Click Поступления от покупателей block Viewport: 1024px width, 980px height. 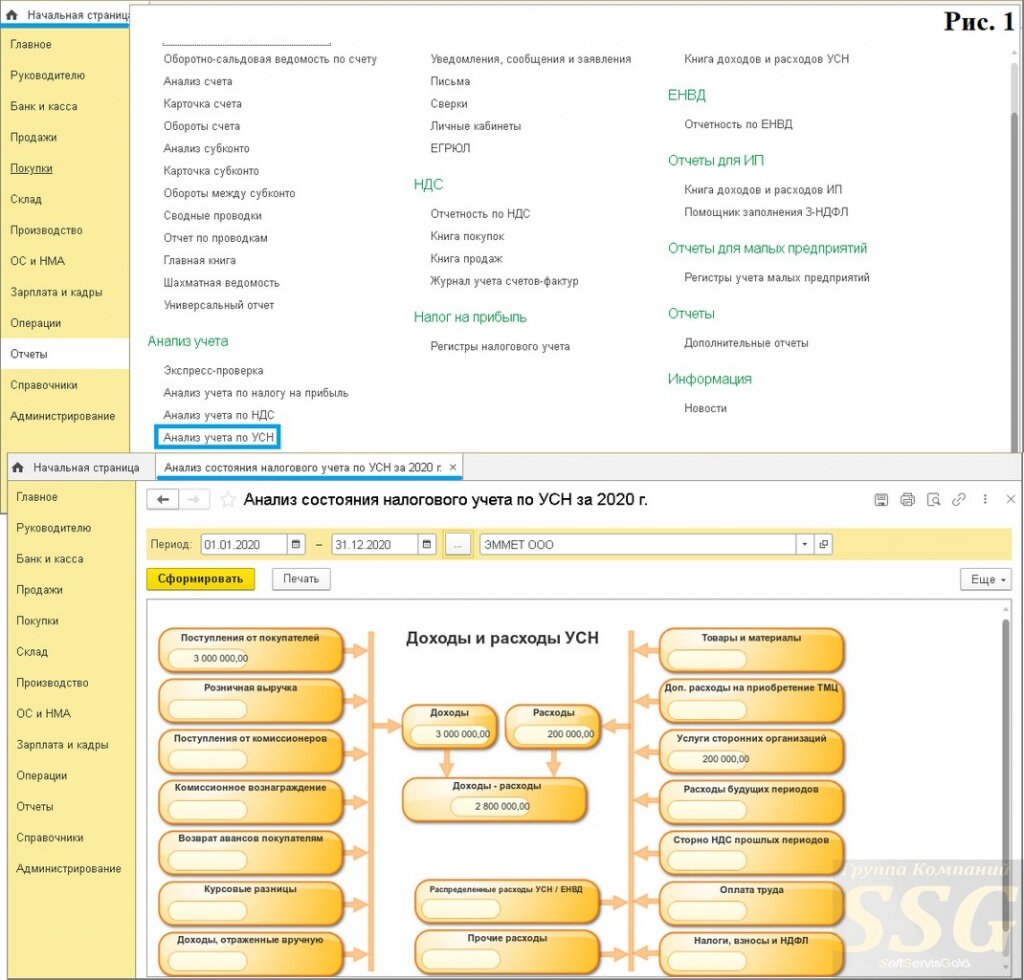tap(251, 650)
